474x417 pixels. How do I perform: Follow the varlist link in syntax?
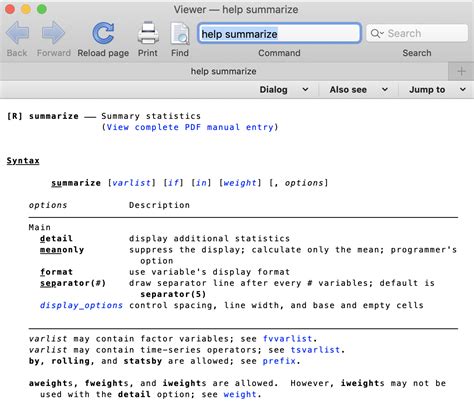click(x=132, y=183)
